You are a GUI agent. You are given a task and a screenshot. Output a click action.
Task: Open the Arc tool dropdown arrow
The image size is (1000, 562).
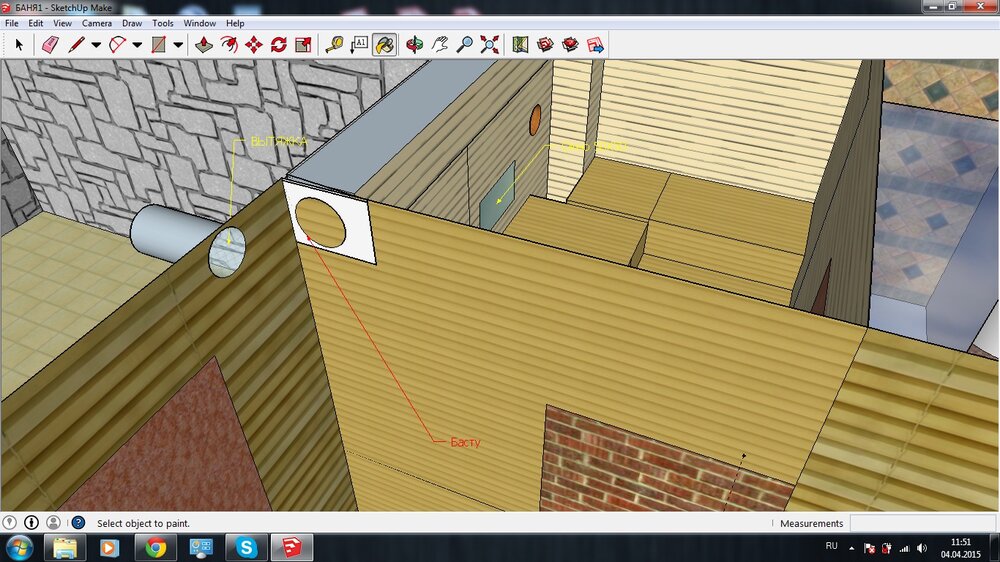click(137, 44)
